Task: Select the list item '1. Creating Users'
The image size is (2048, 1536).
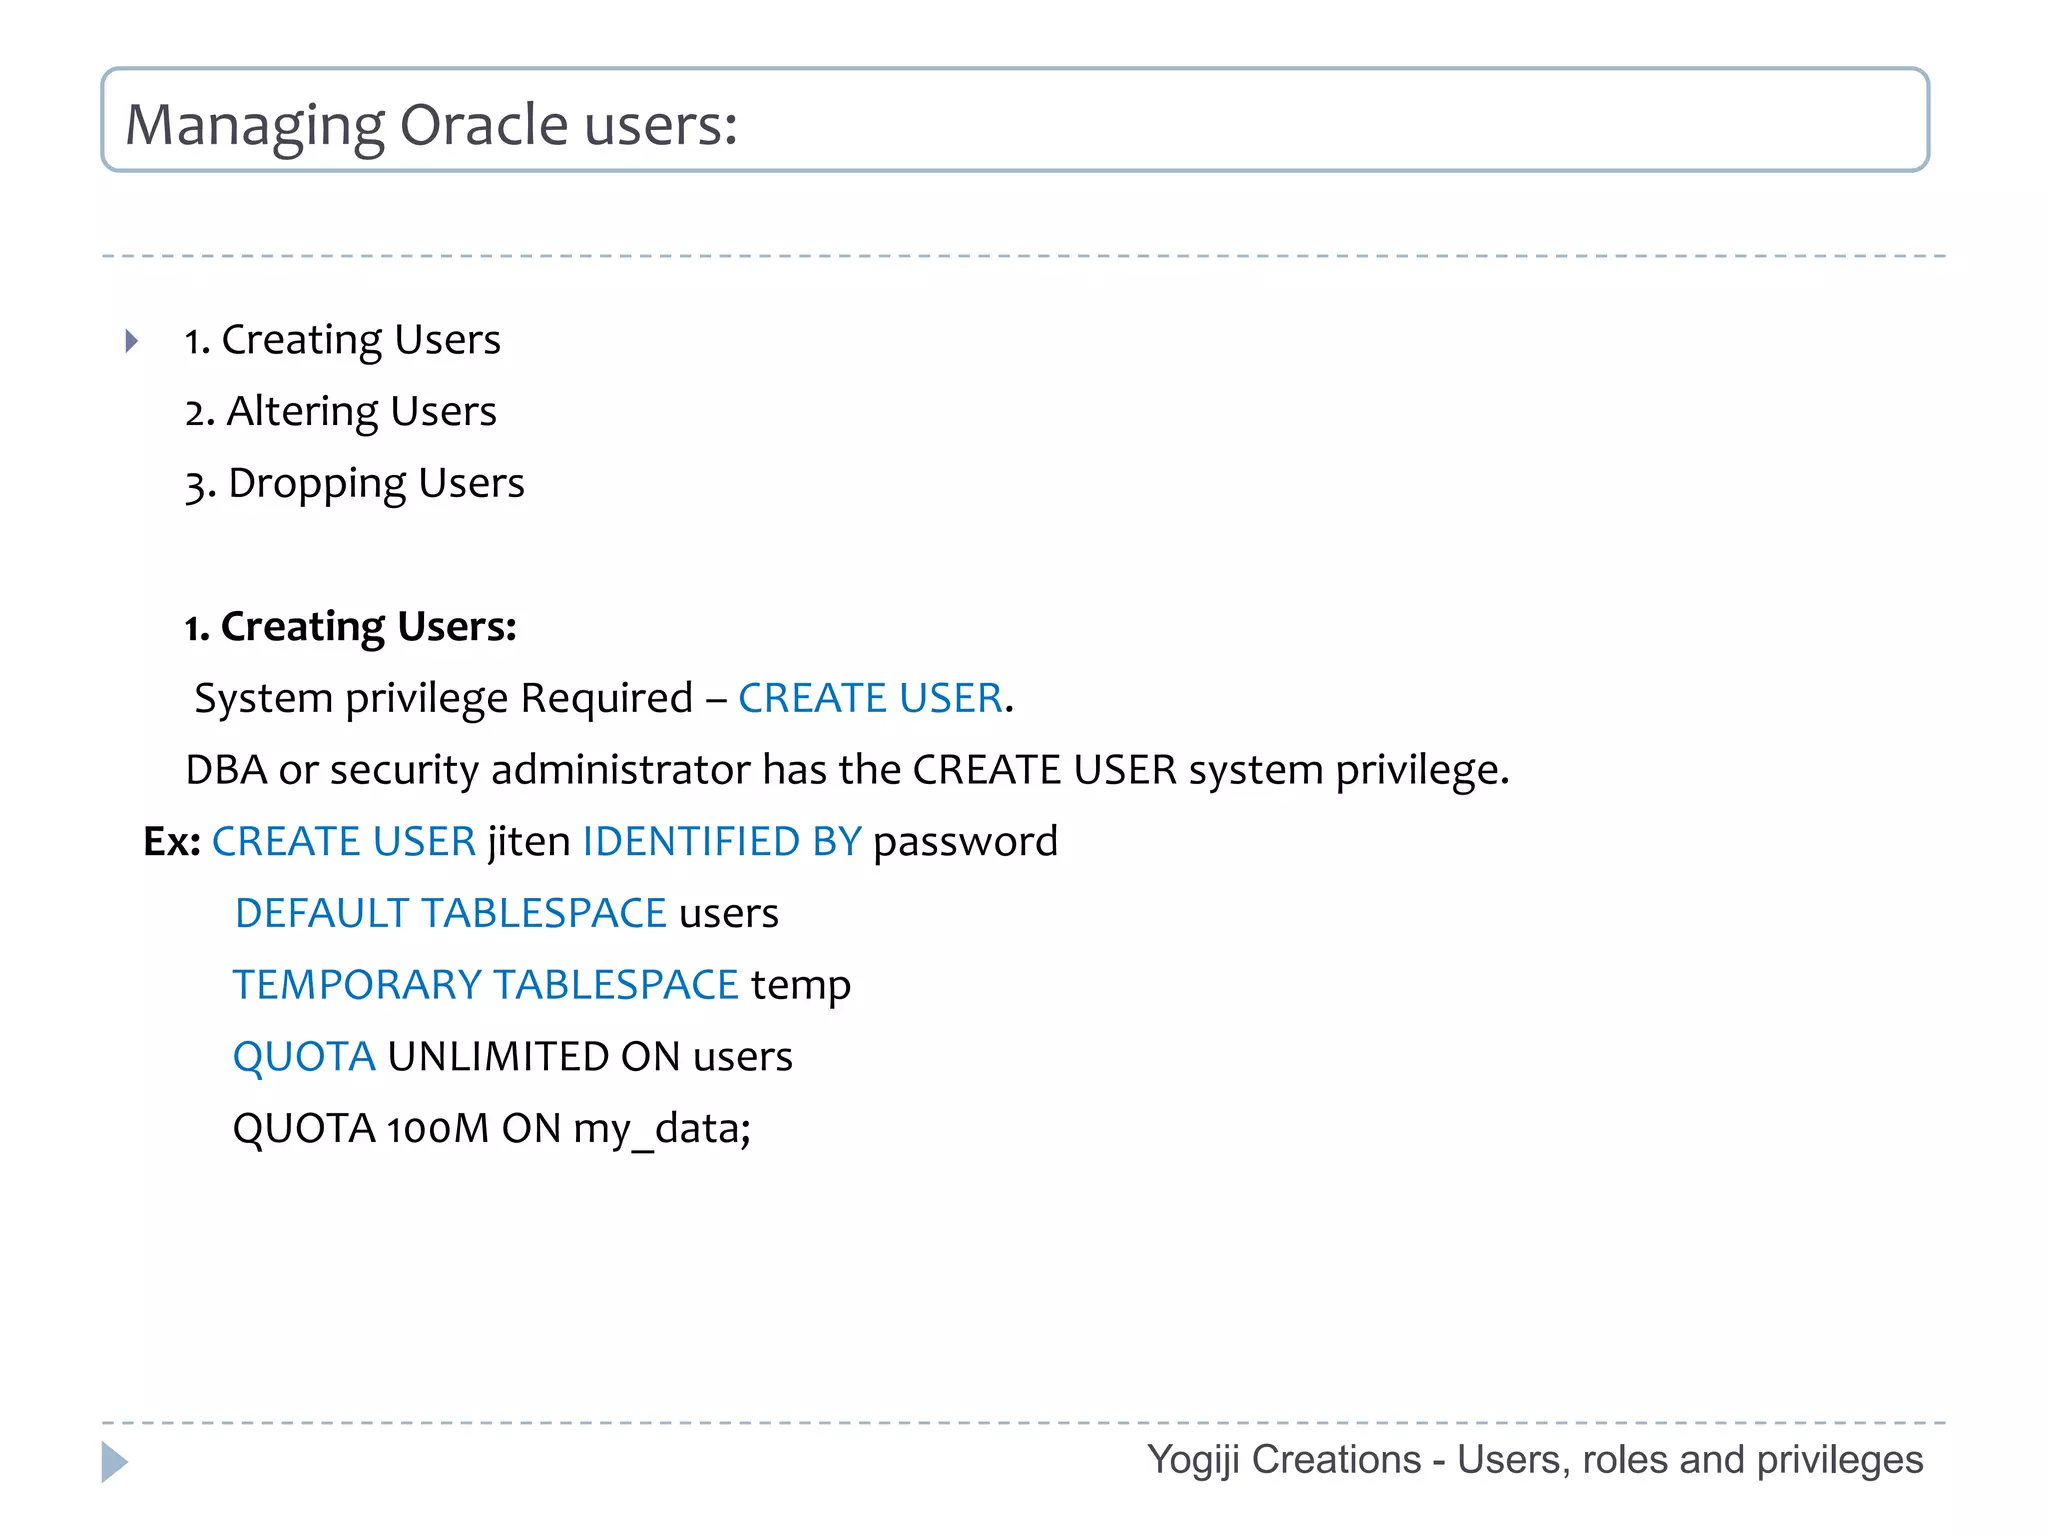Action: 342,340
